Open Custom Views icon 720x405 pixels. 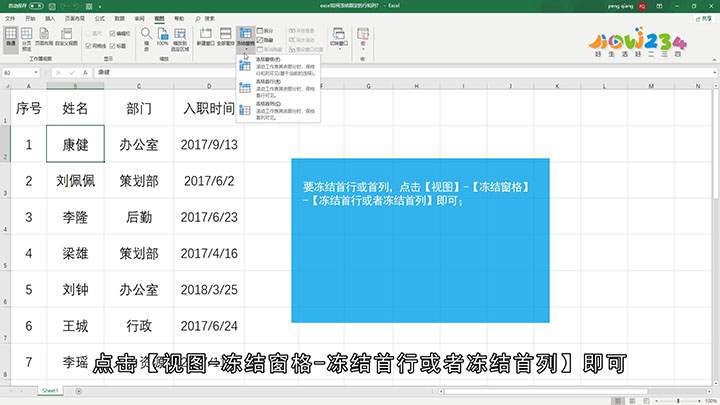coord(67,37)
